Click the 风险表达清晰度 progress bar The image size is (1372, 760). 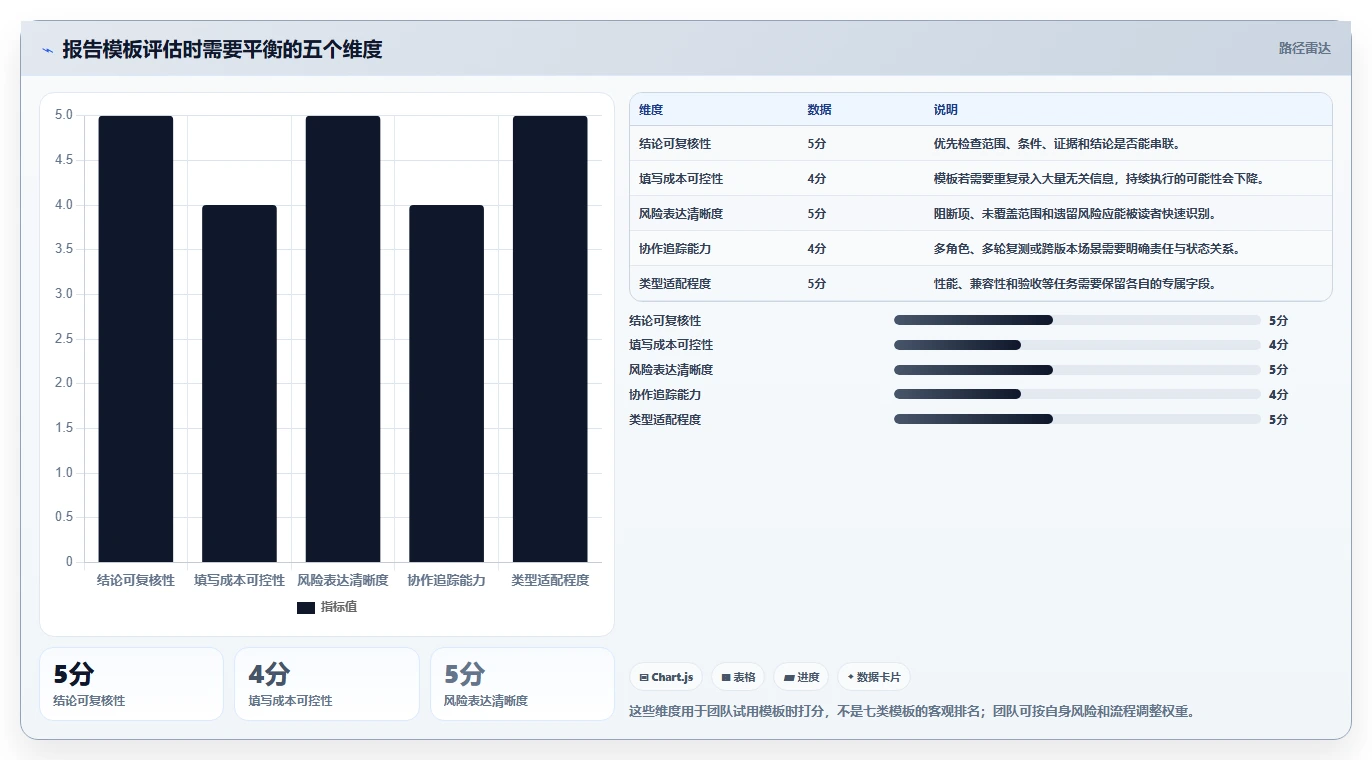pos(1077,370)
